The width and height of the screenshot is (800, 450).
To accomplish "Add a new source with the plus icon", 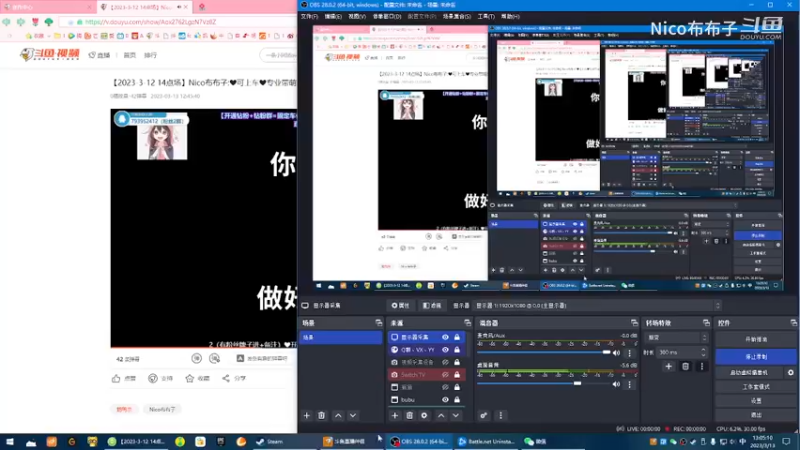I will (394, 416).
